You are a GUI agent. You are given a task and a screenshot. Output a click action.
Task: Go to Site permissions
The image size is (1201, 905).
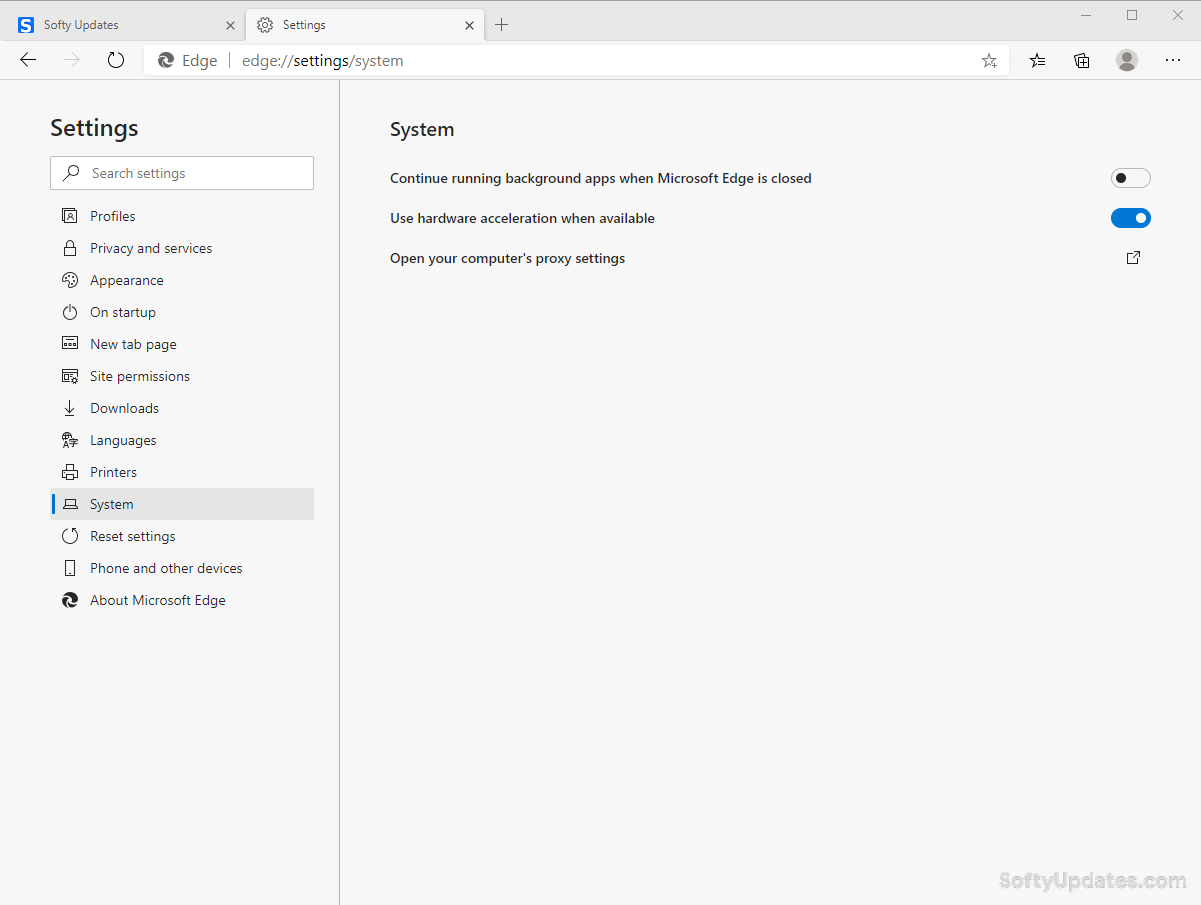coord(182,376)
